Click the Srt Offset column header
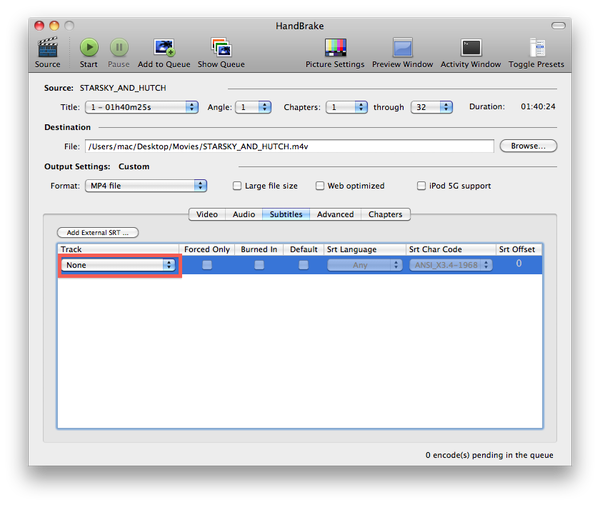600x505 pixels. click(519, 249)
